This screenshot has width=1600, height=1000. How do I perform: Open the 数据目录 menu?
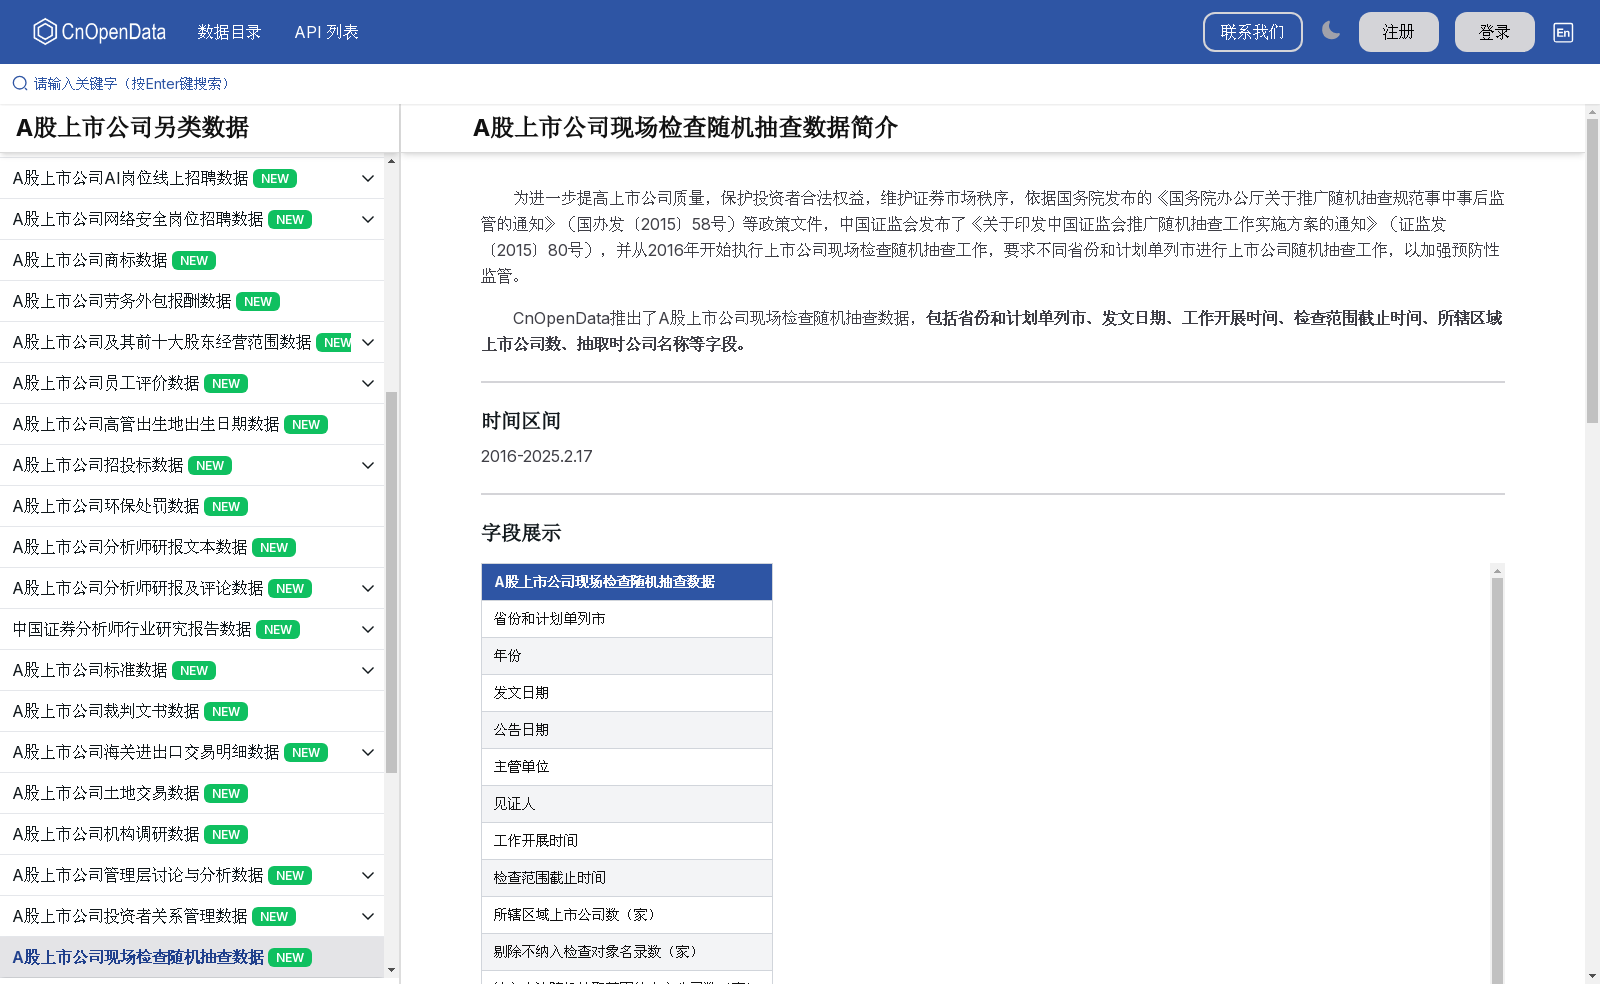coord(229,32)
